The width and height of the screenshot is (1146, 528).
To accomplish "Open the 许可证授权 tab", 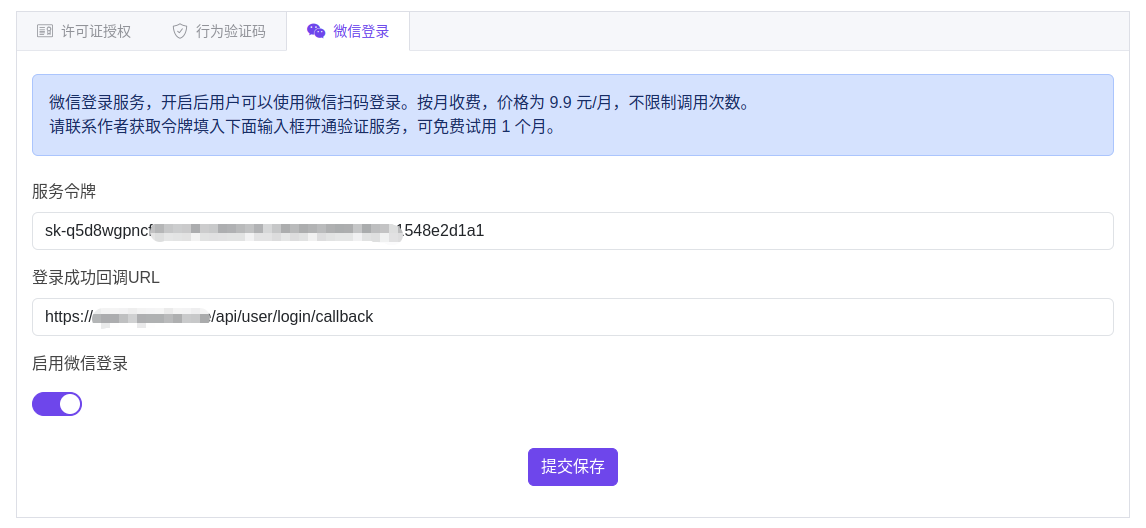I will (x=84, y=31).
